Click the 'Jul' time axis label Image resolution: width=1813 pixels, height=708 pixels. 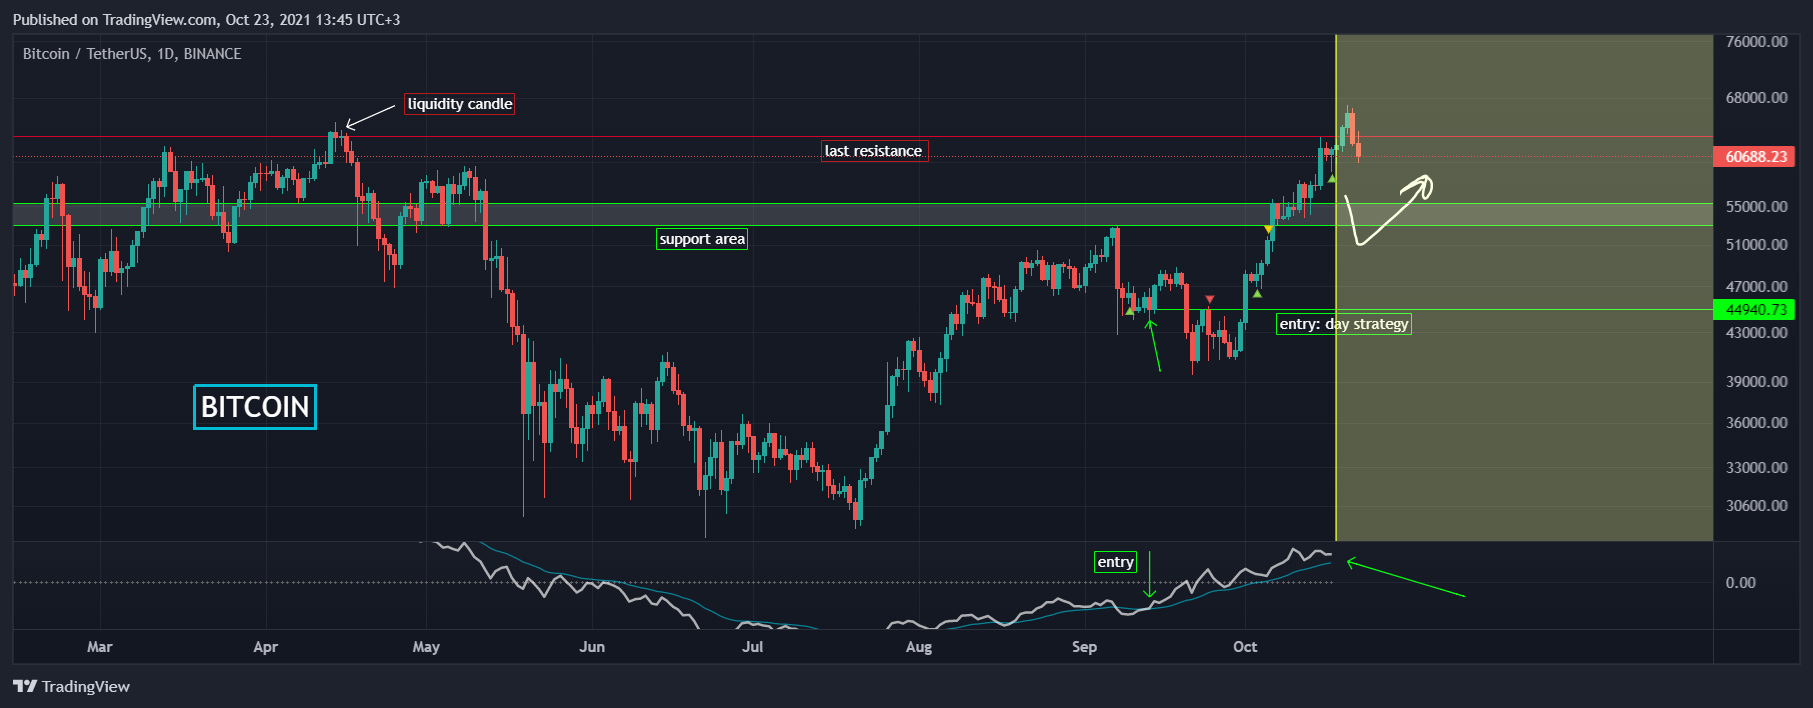click(x=753, y=647)
